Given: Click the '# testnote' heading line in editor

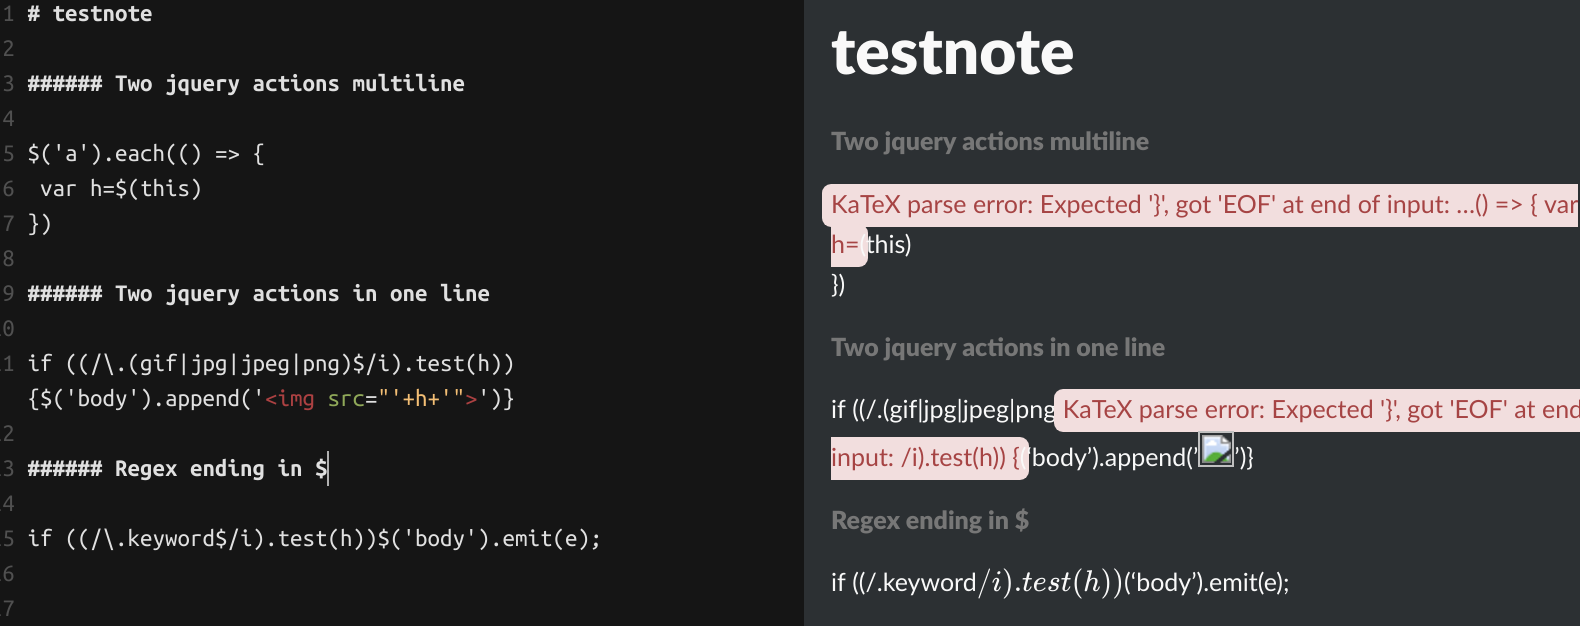Looking at the screenshot, I should [90, 14].
